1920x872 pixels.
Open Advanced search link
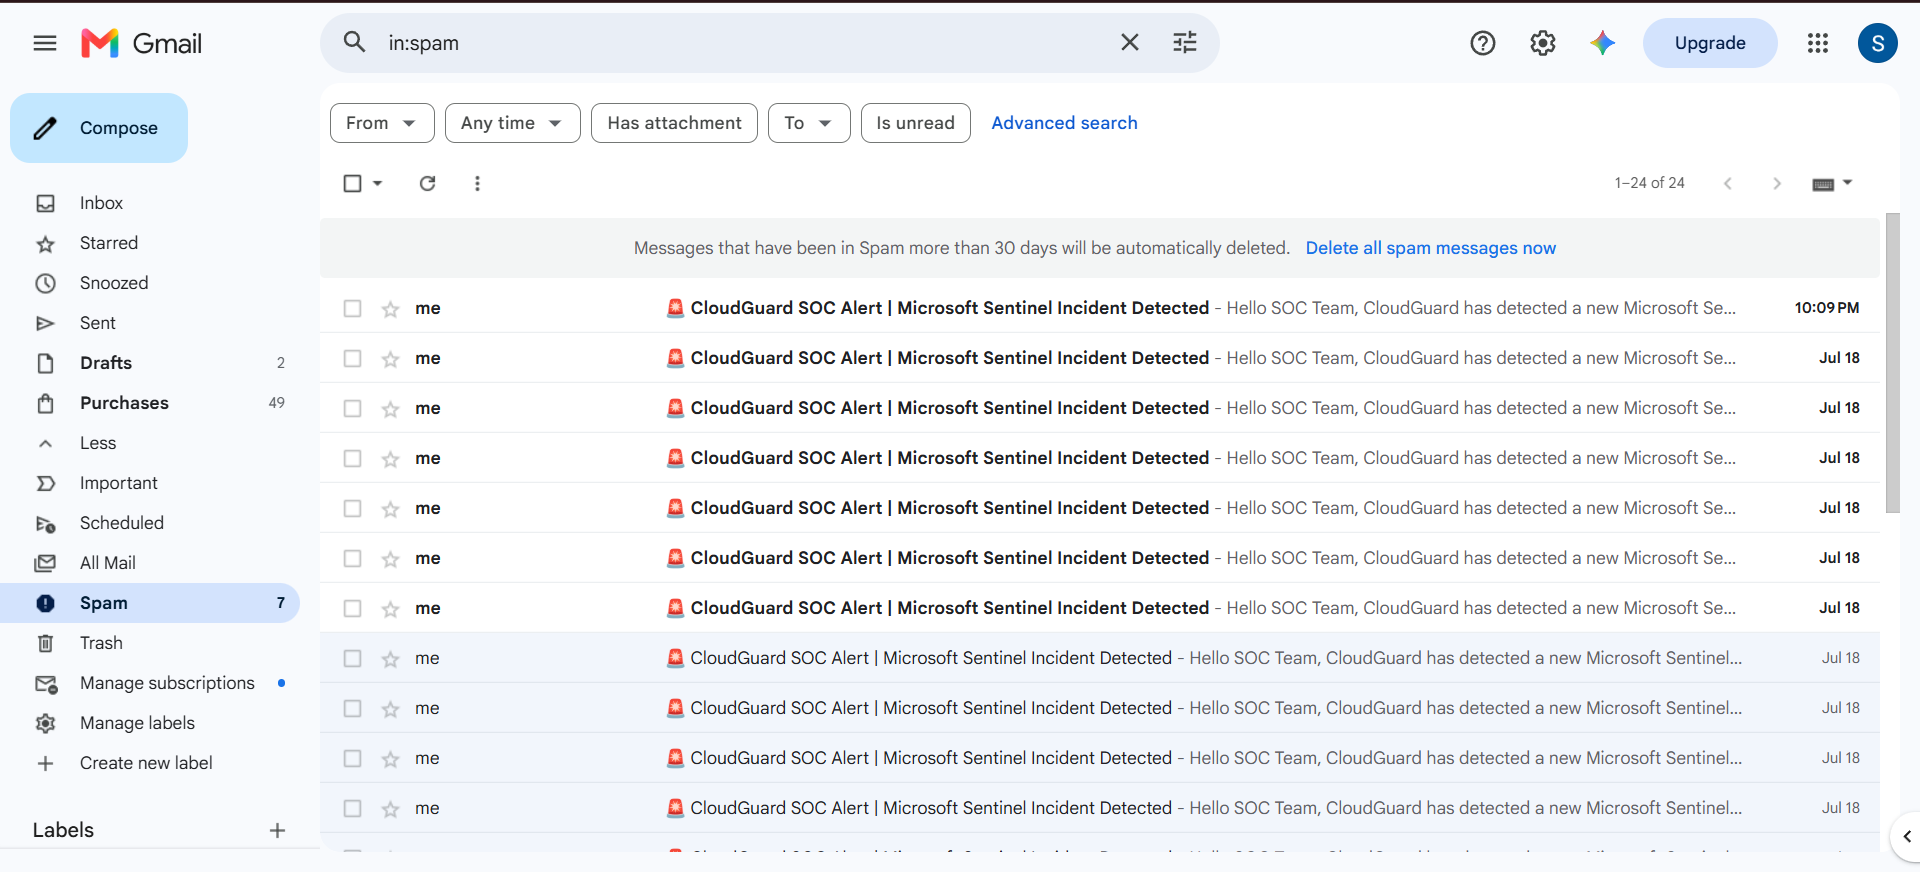pos(1064,123)
